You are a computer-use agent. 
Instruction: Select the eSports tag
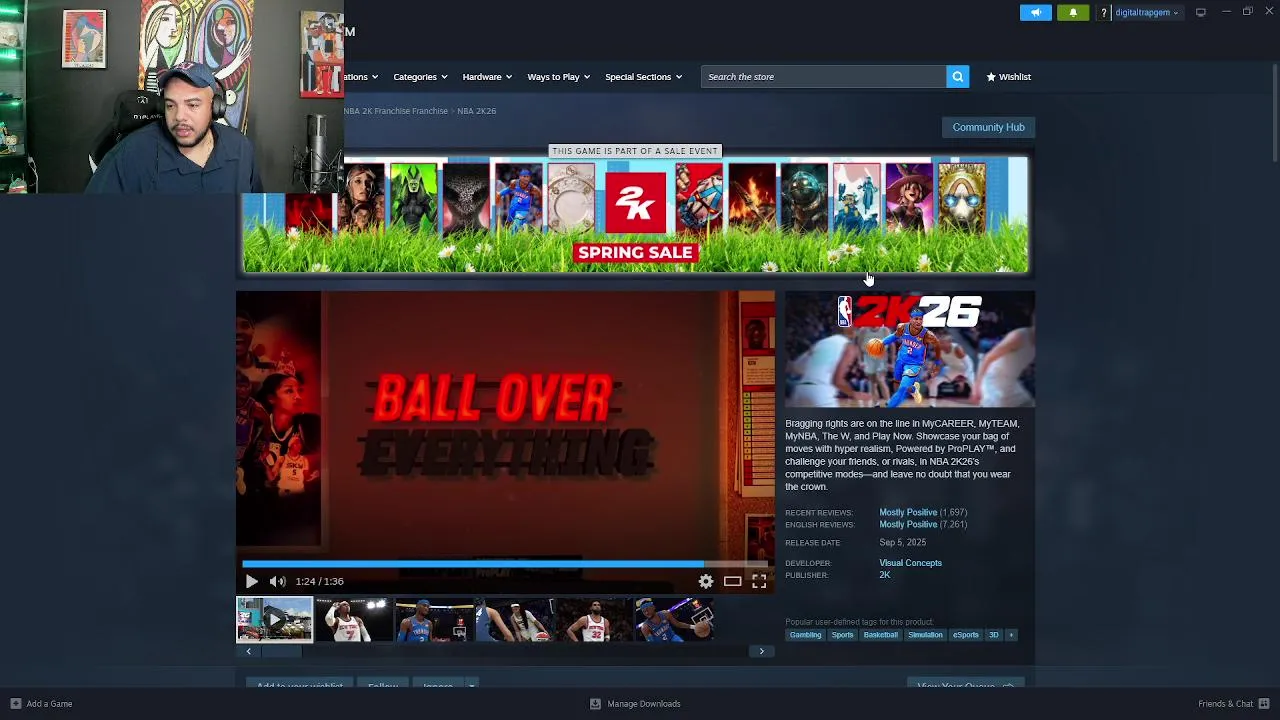click(x=965, y=635)
